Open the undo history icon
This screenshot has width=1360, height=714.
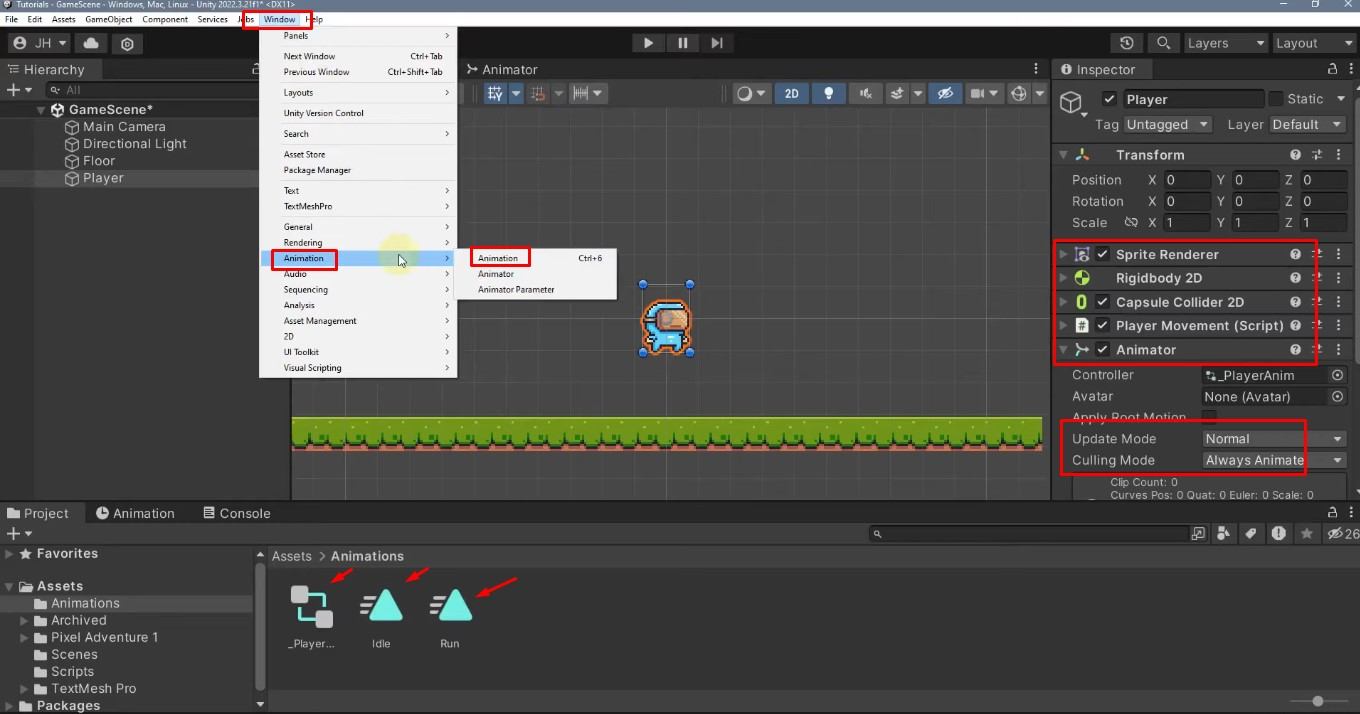pyautogui.click(x=1127, y=43)
